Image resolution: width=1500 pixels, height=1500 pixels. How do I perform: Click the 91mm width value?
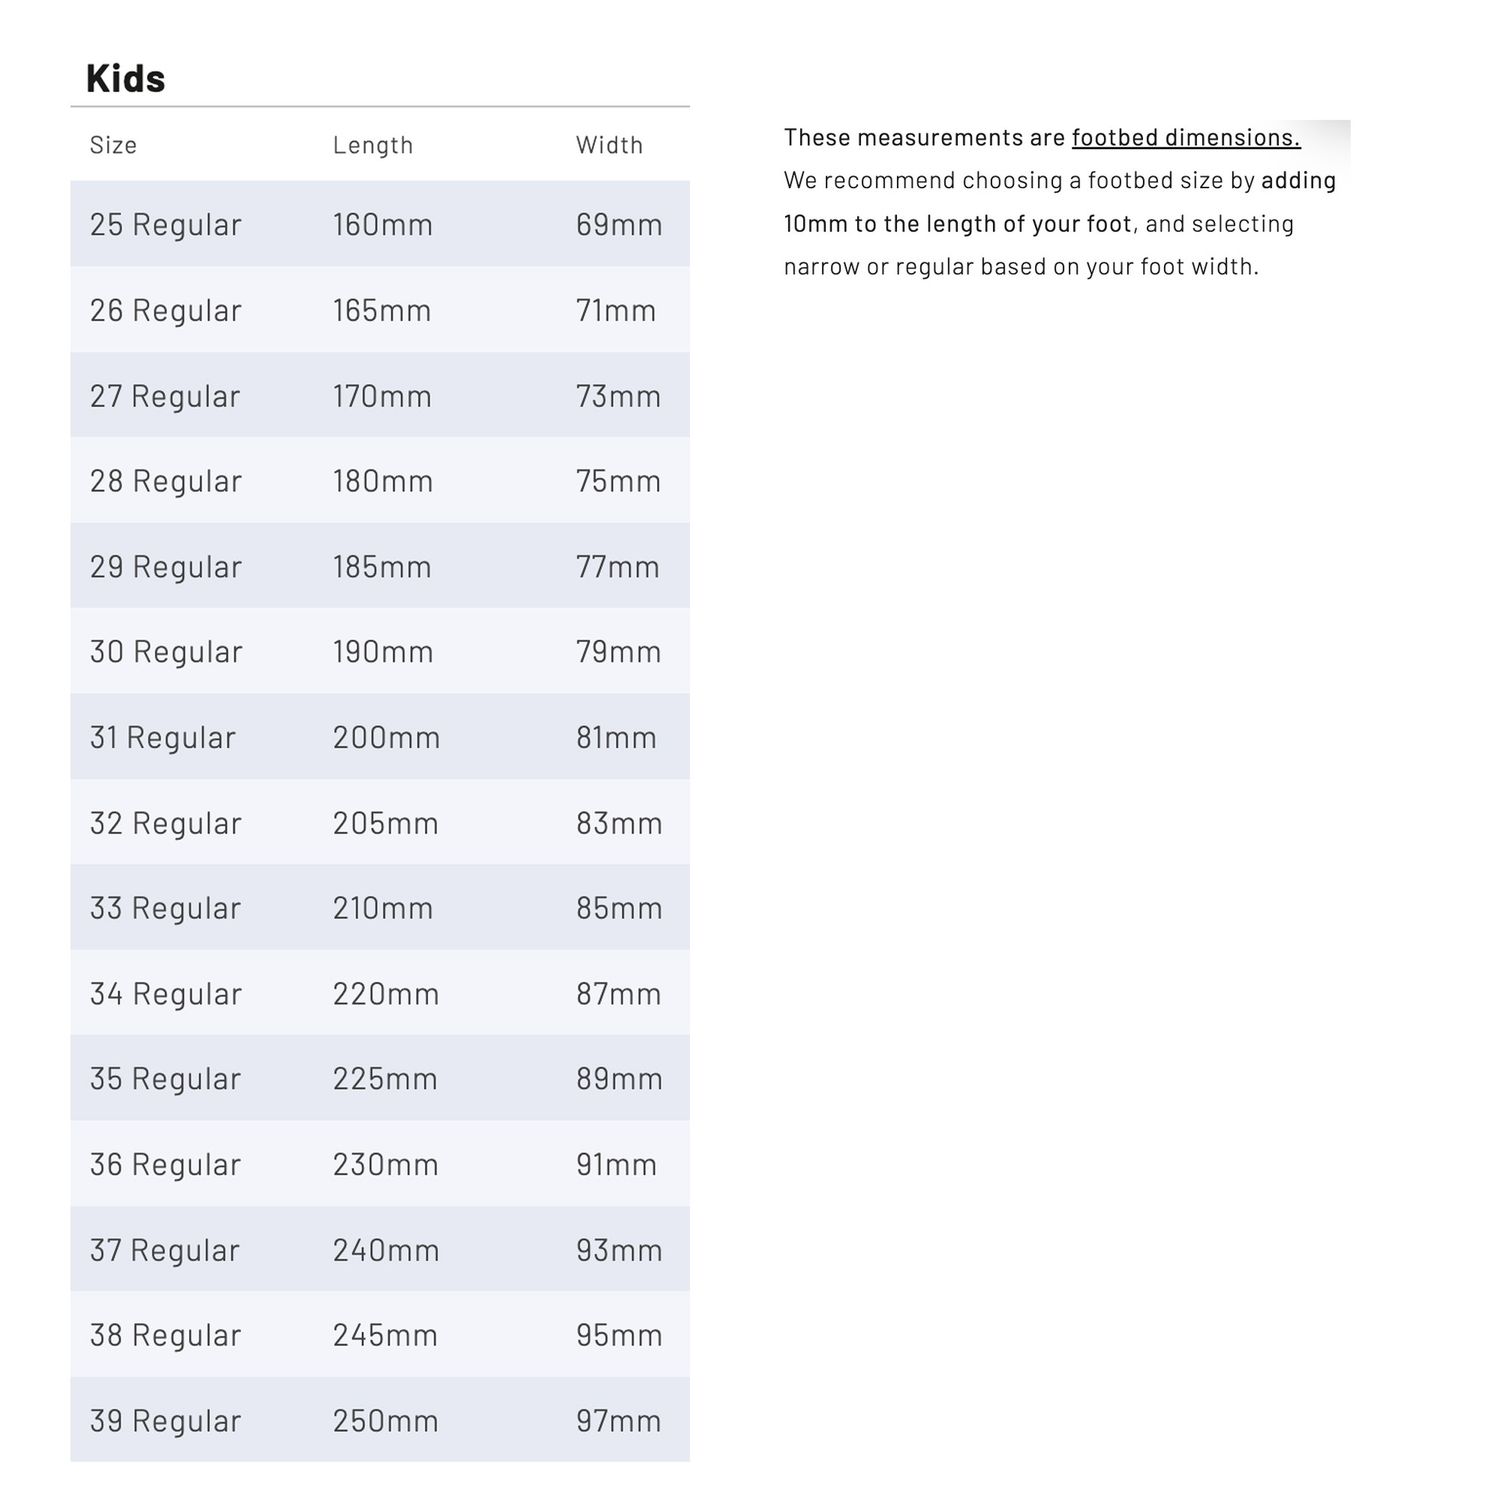pyautogui.click(x=616, y=1165)
